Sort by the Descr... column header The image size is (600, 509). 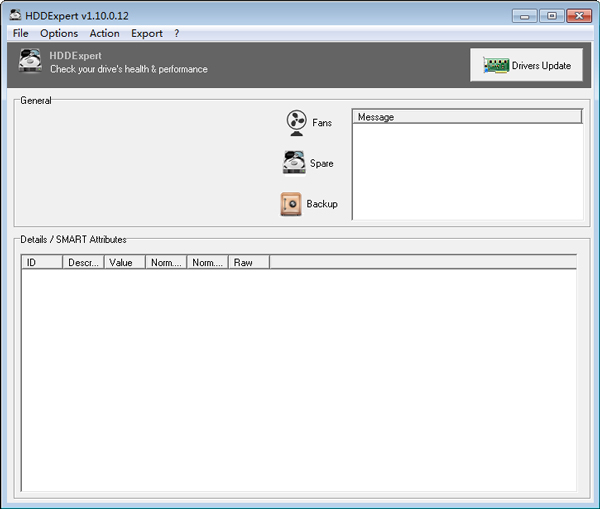click(x=83, y=263)
